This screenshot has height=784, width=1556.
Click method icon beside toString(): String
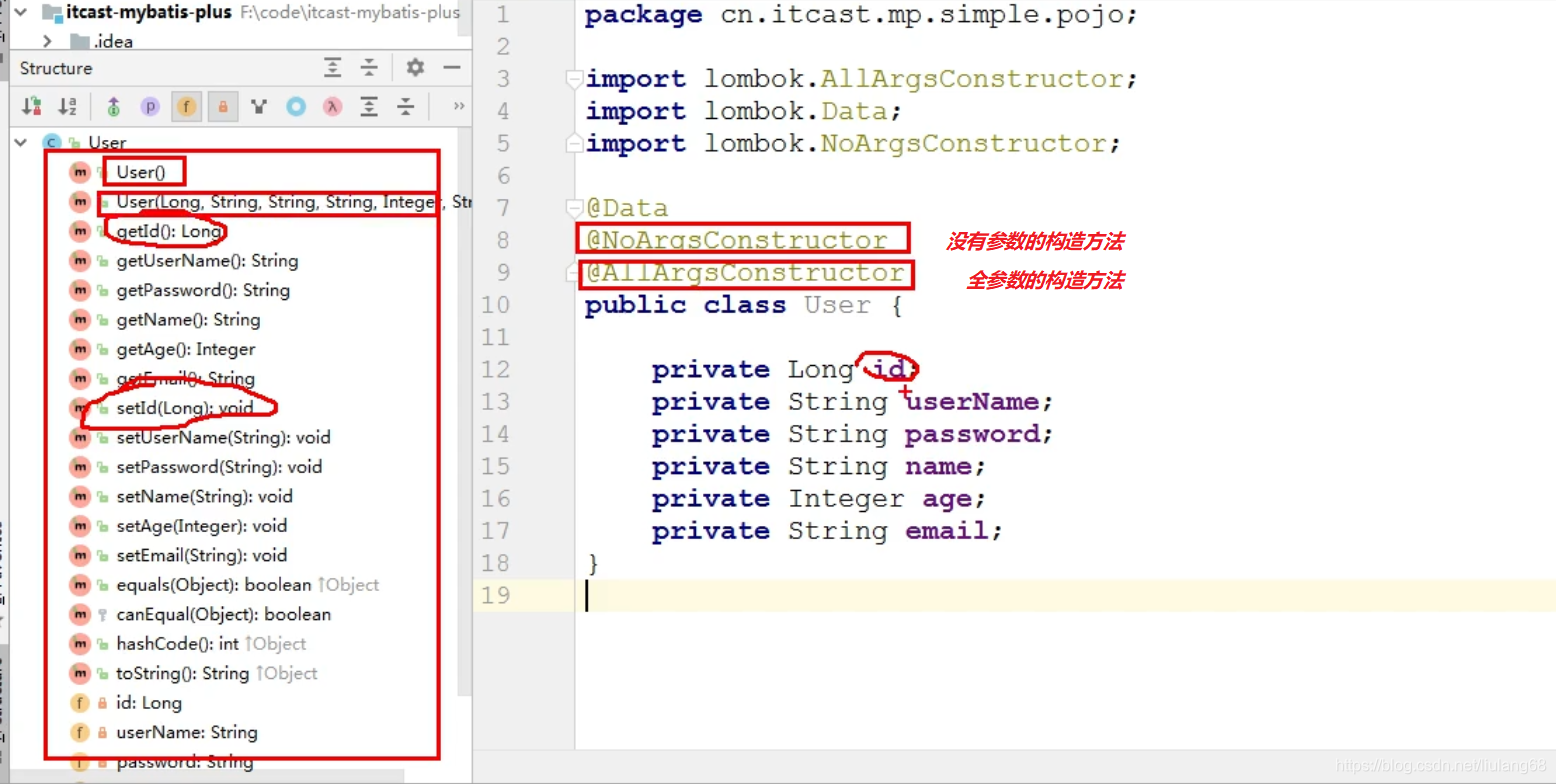(79, 673)
